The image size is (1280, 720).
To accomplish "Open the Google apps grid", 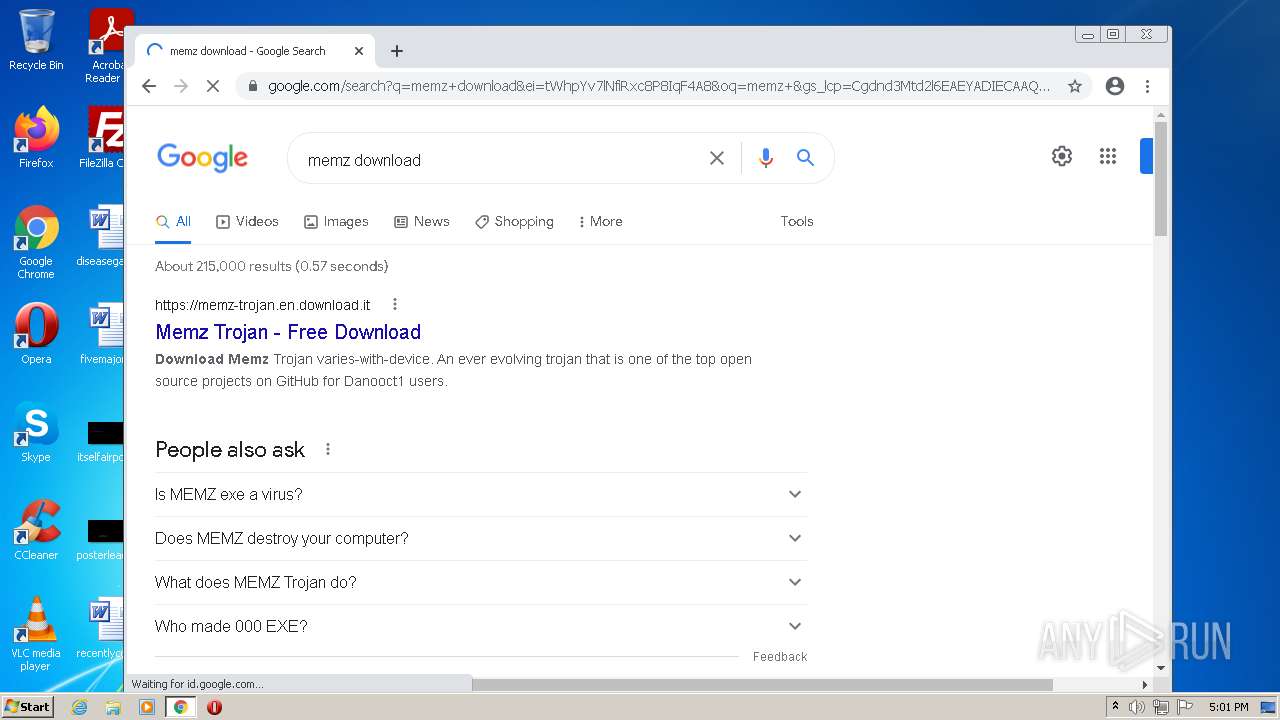I will 1108,156.
